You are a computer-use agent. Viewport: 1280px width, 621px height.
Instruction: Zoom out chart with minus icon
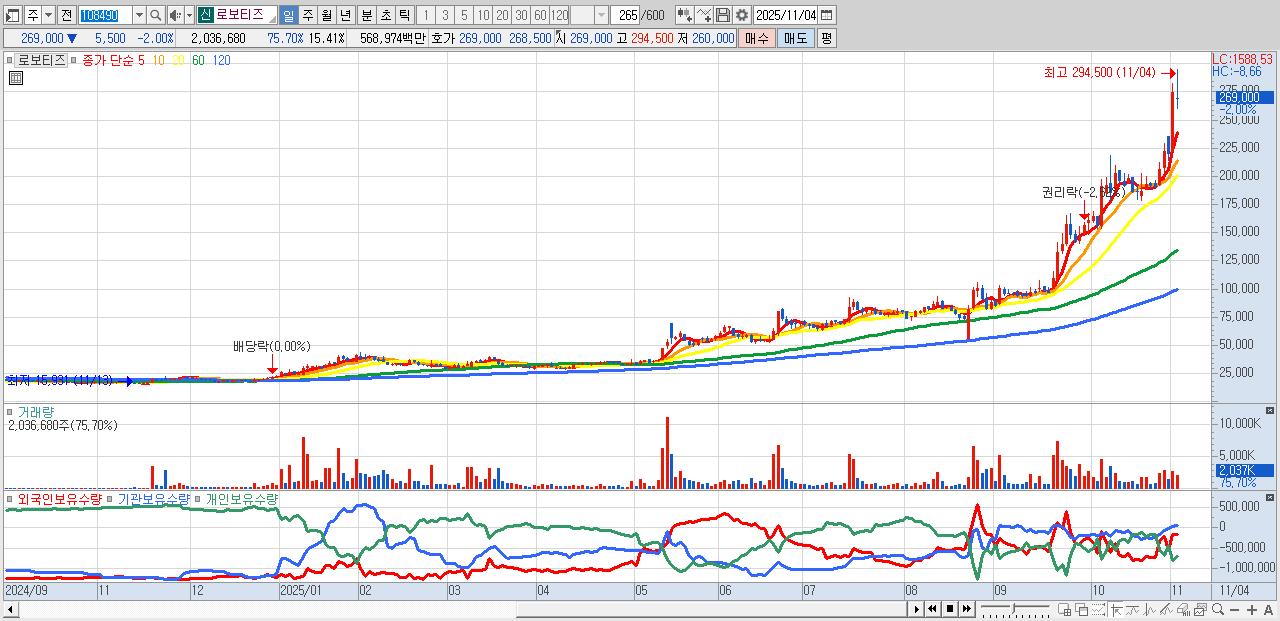[x=1235, y=610]
